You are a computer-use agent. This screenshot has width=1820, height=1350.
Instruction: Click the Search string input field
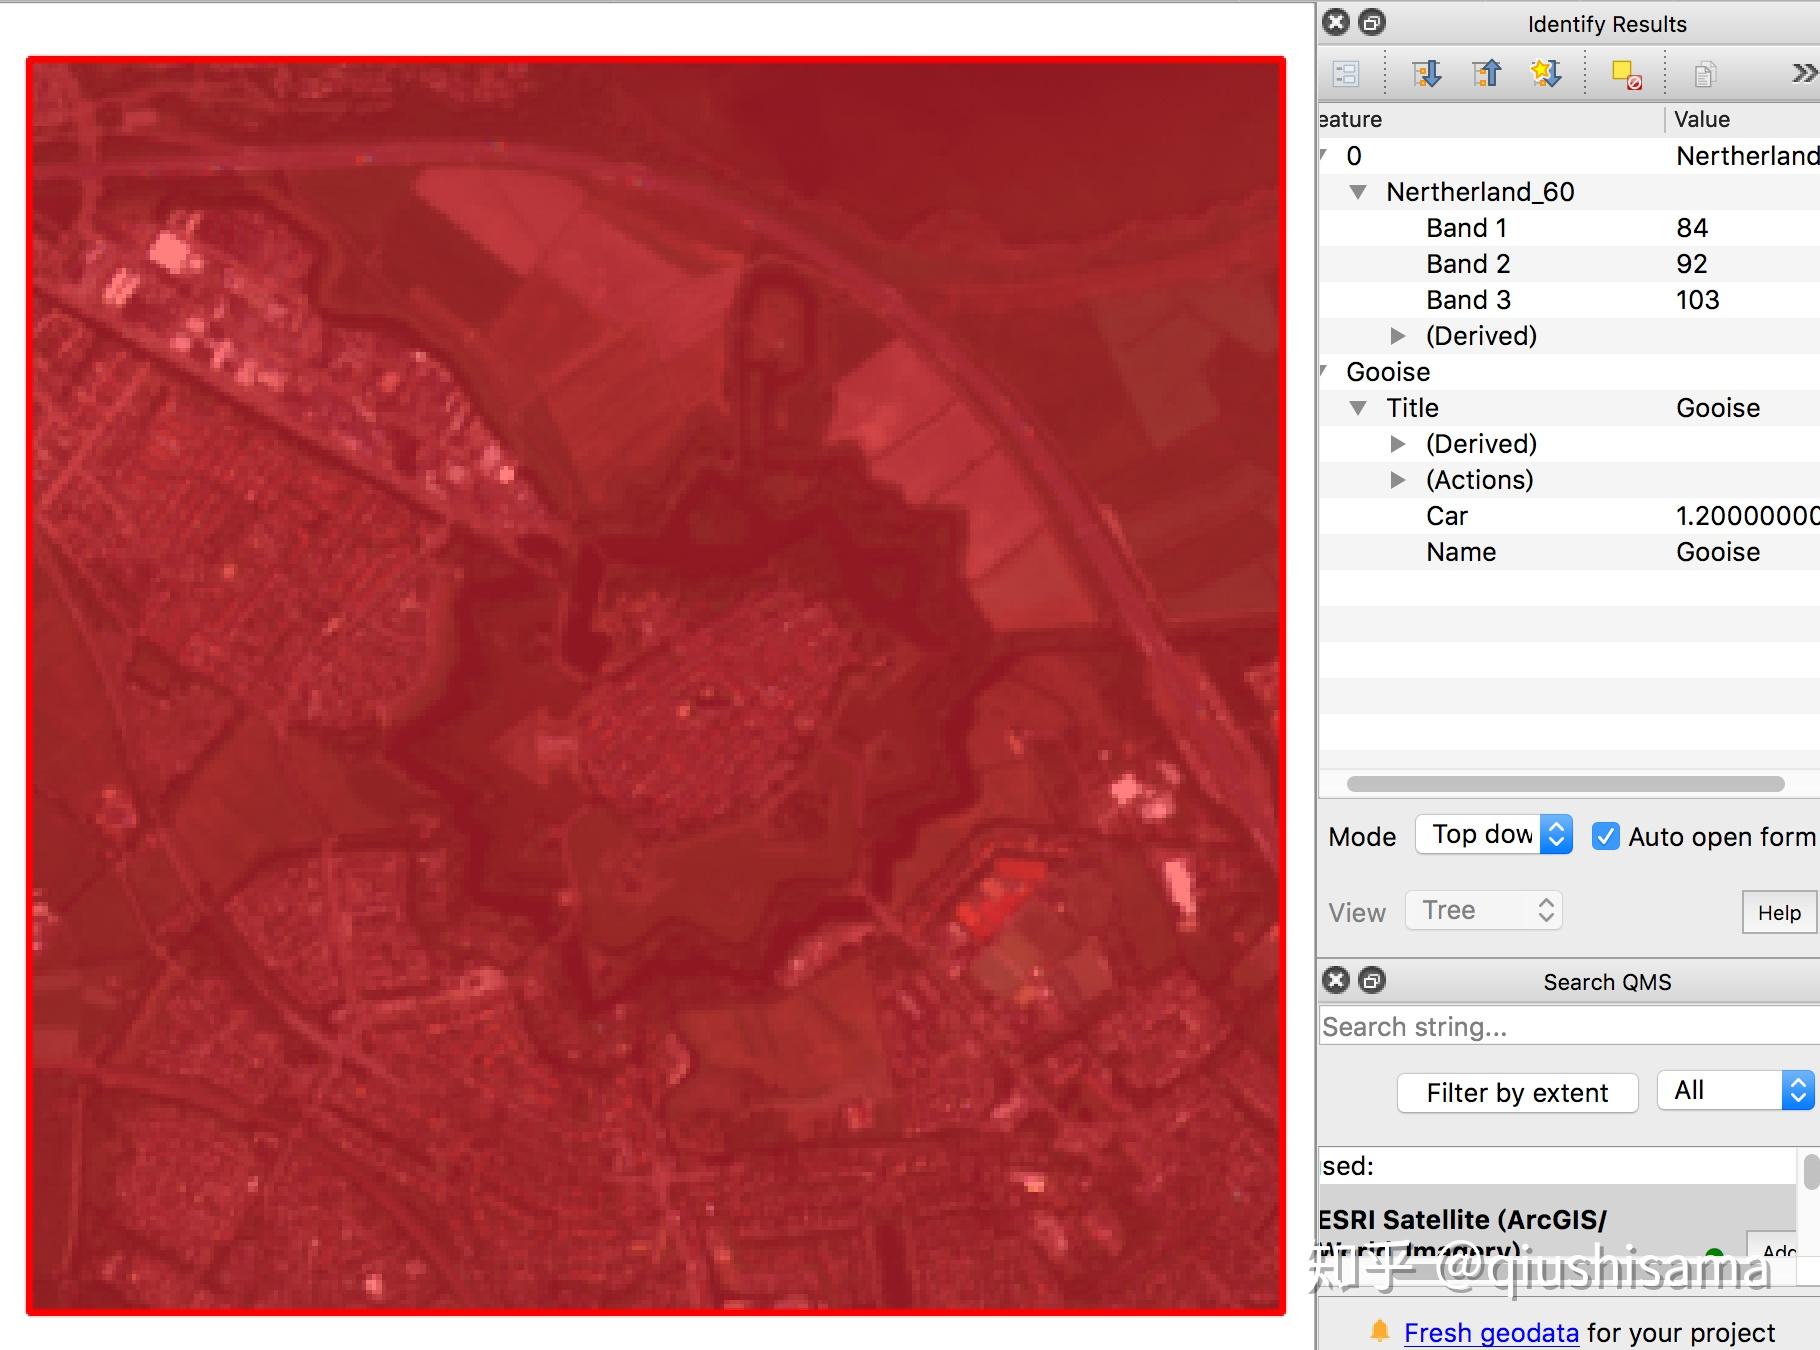point(1569,1026)
